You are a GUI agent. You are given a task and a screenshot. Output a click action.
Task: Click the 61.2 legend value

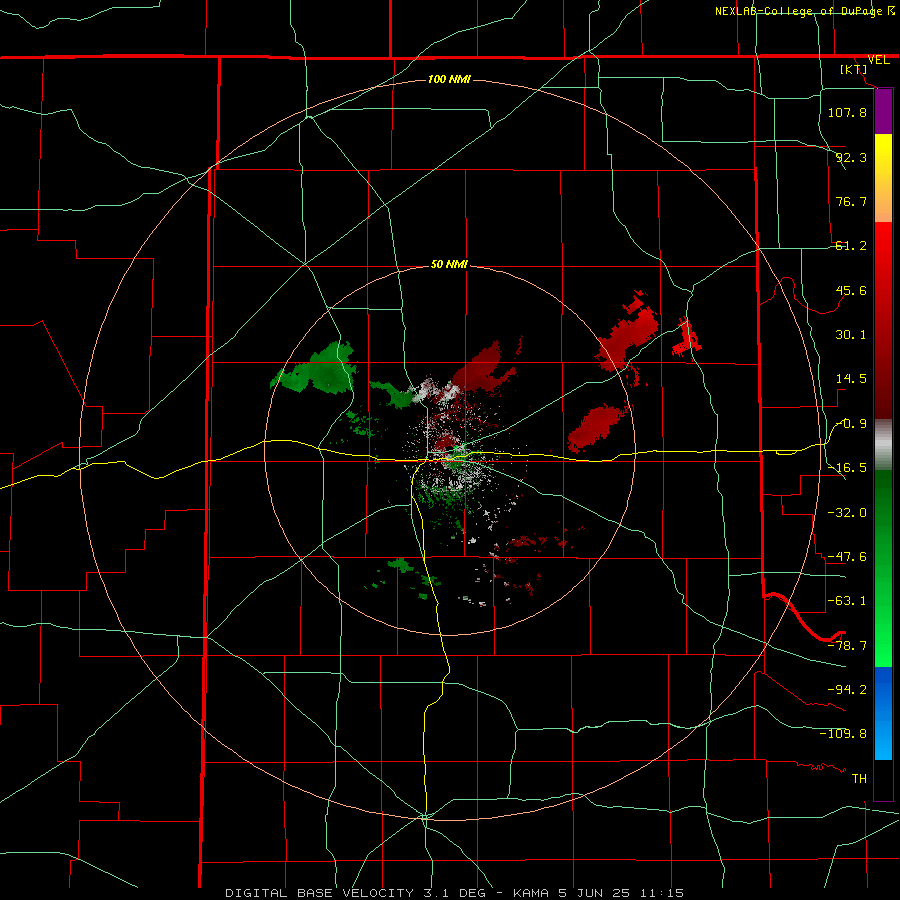coord(851,246)
